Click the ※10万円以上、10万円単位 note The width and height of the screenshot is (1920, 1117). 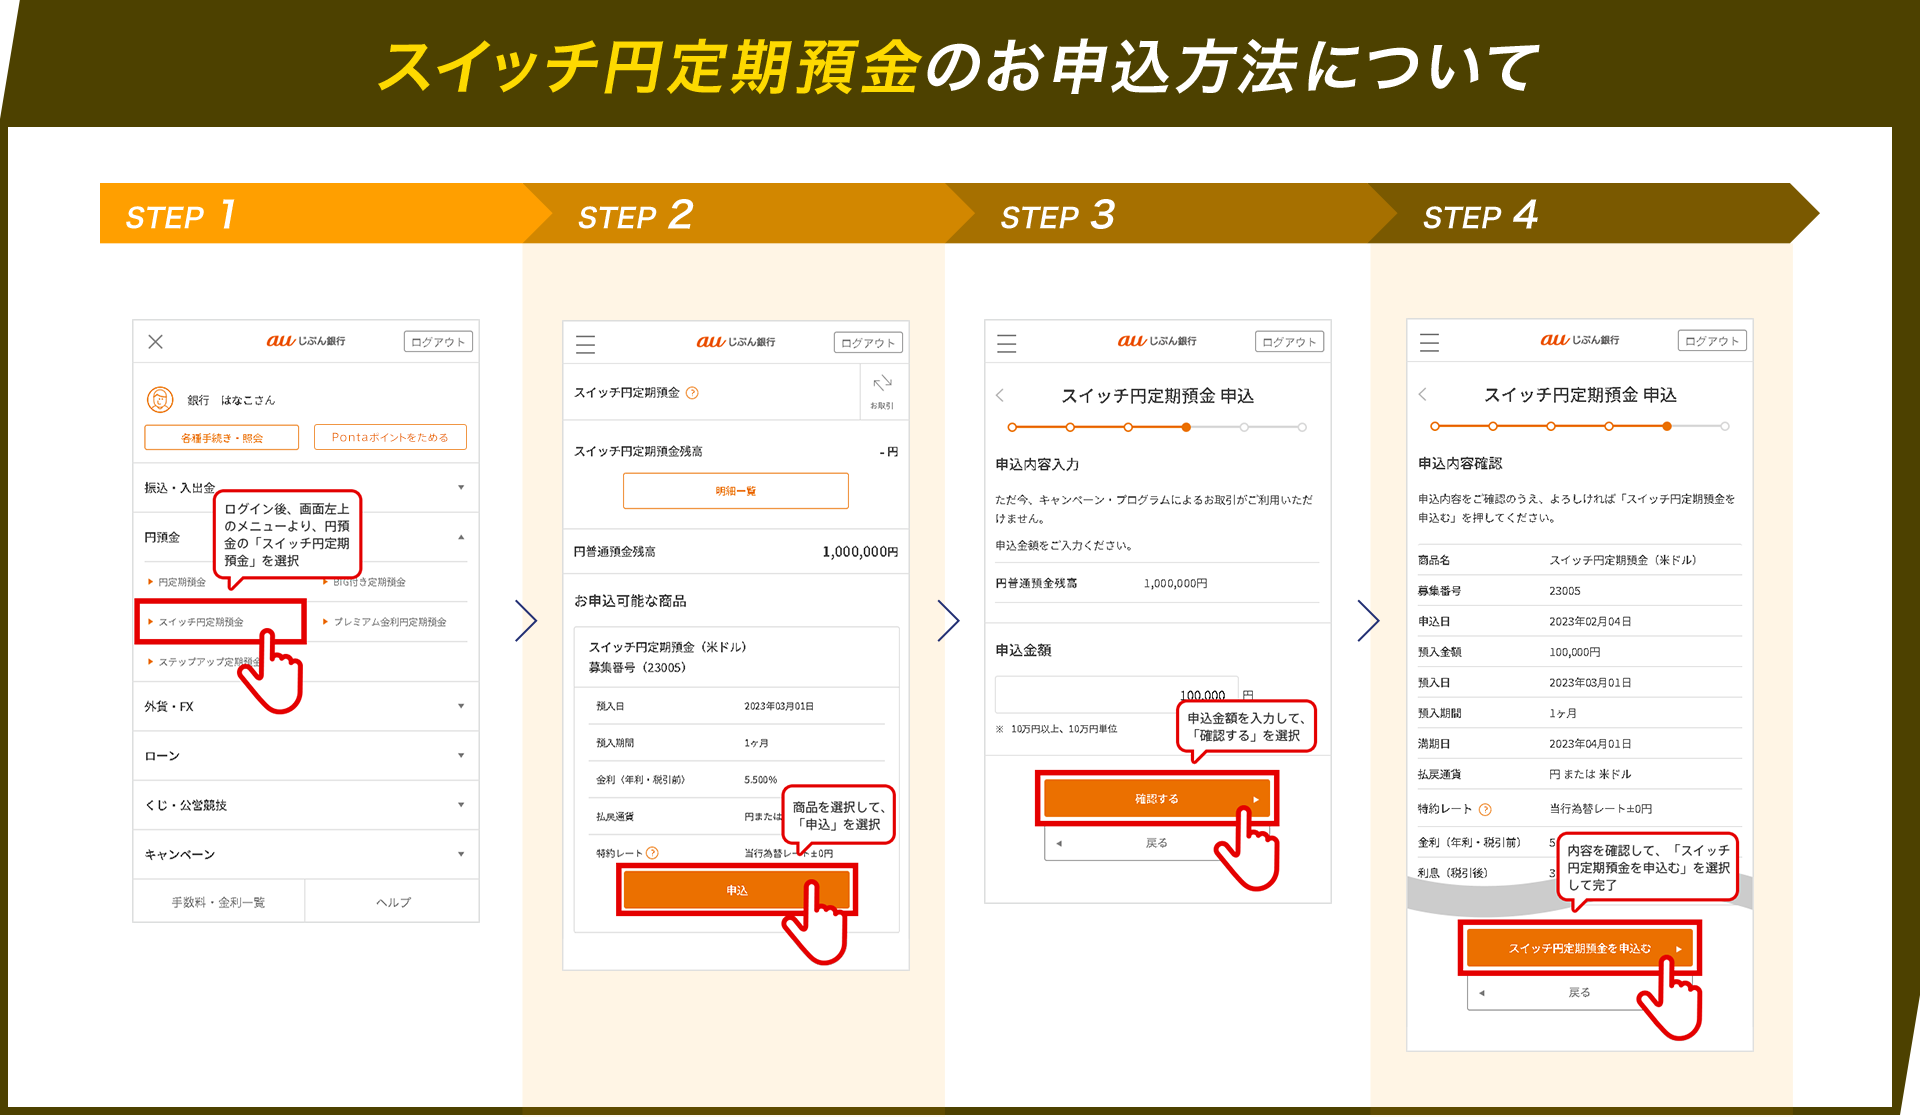(1056, 729)
